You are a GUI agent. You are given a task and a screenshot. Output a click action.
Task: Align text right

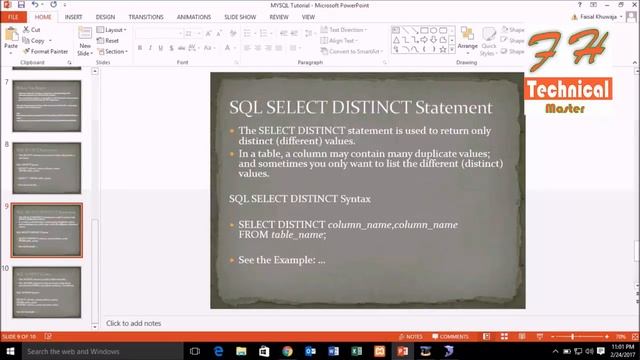point(268,48)
